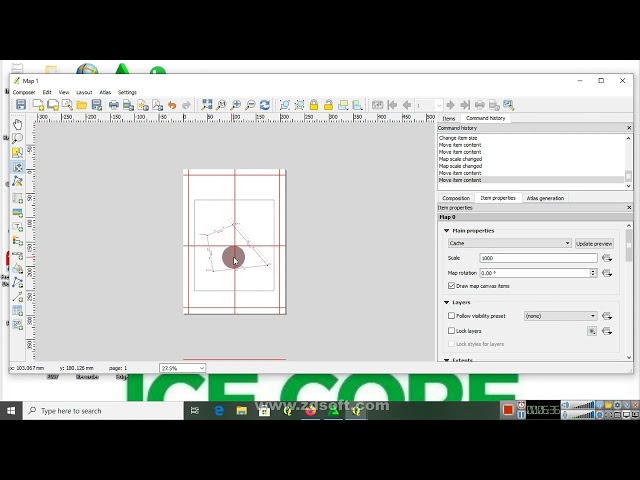Screen dimensions: 640x480
Task: Zoom to full composition extent
Action: pos(207,105)
